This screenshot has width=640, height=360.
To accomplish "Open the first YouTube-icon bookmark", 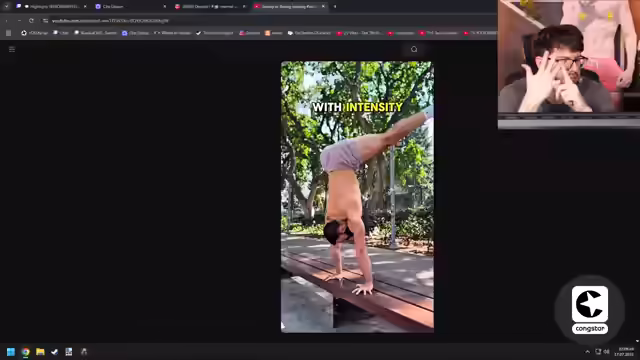I will (x=359, y=33).
